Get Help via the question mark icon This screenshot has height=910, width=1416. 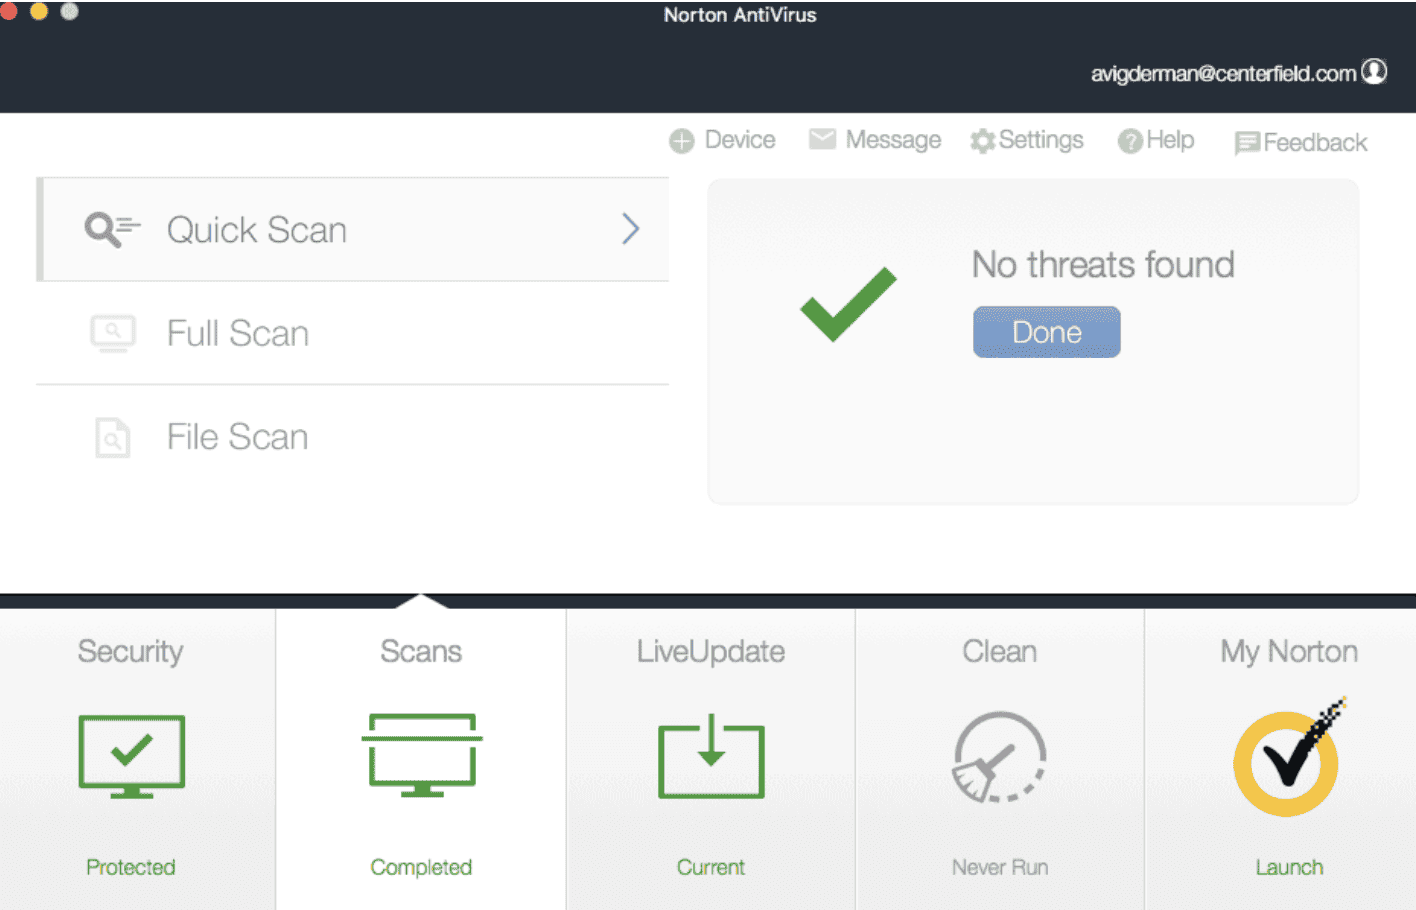pyautogui.click(x=1129, y=141)
